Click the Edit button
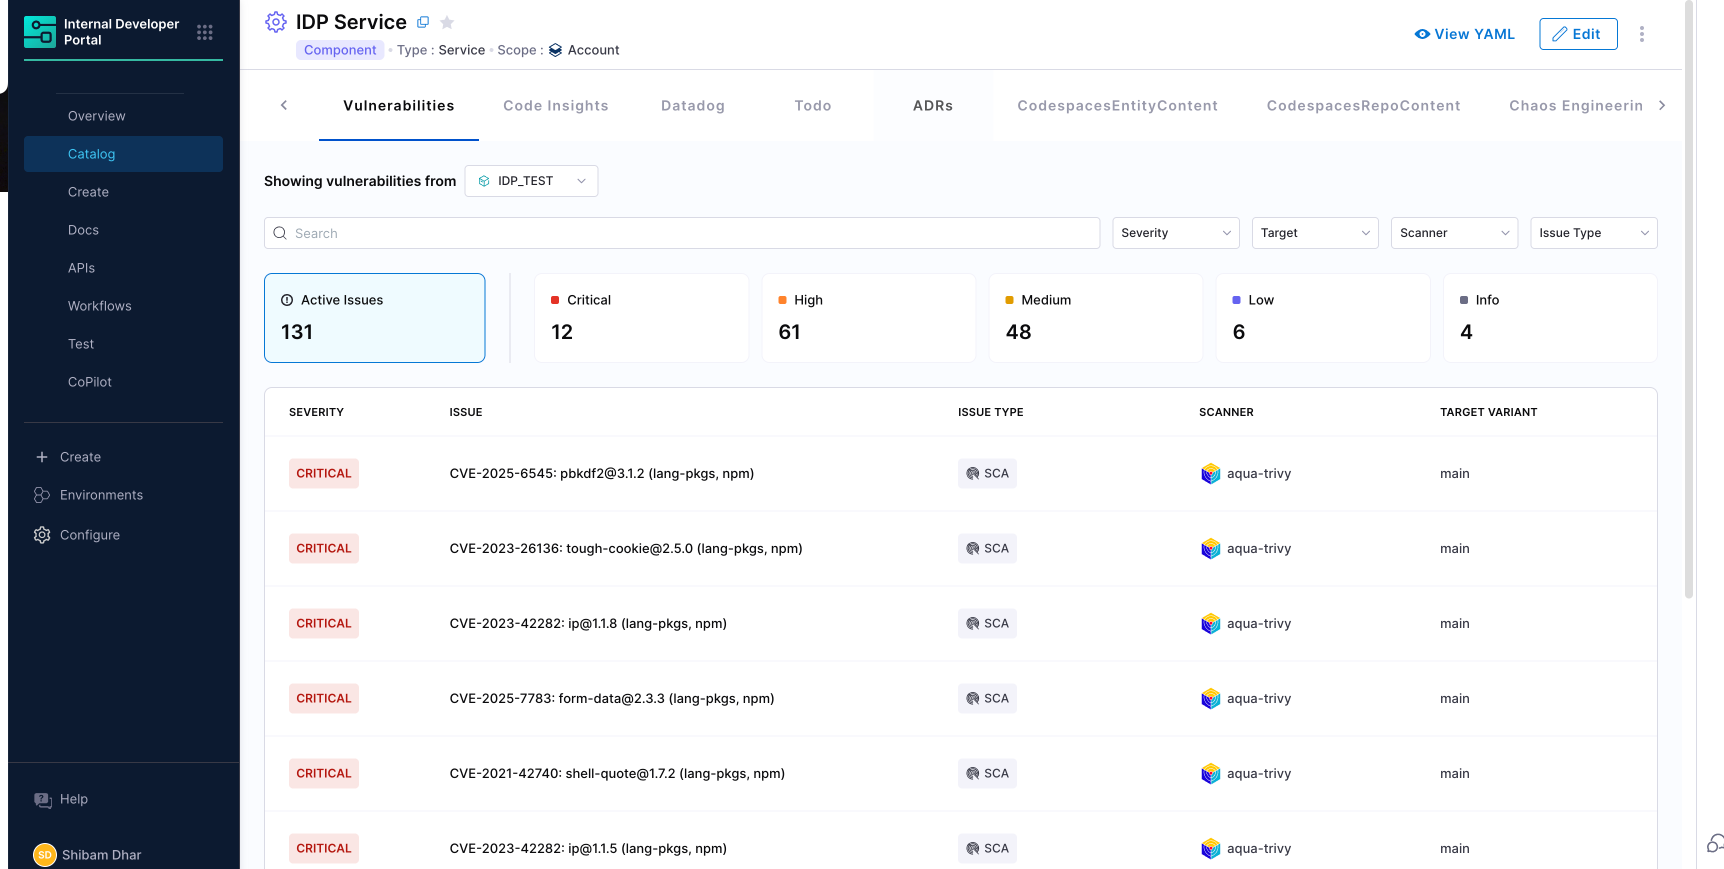This screenshot has width=1724, height=869. [1577, 34]
